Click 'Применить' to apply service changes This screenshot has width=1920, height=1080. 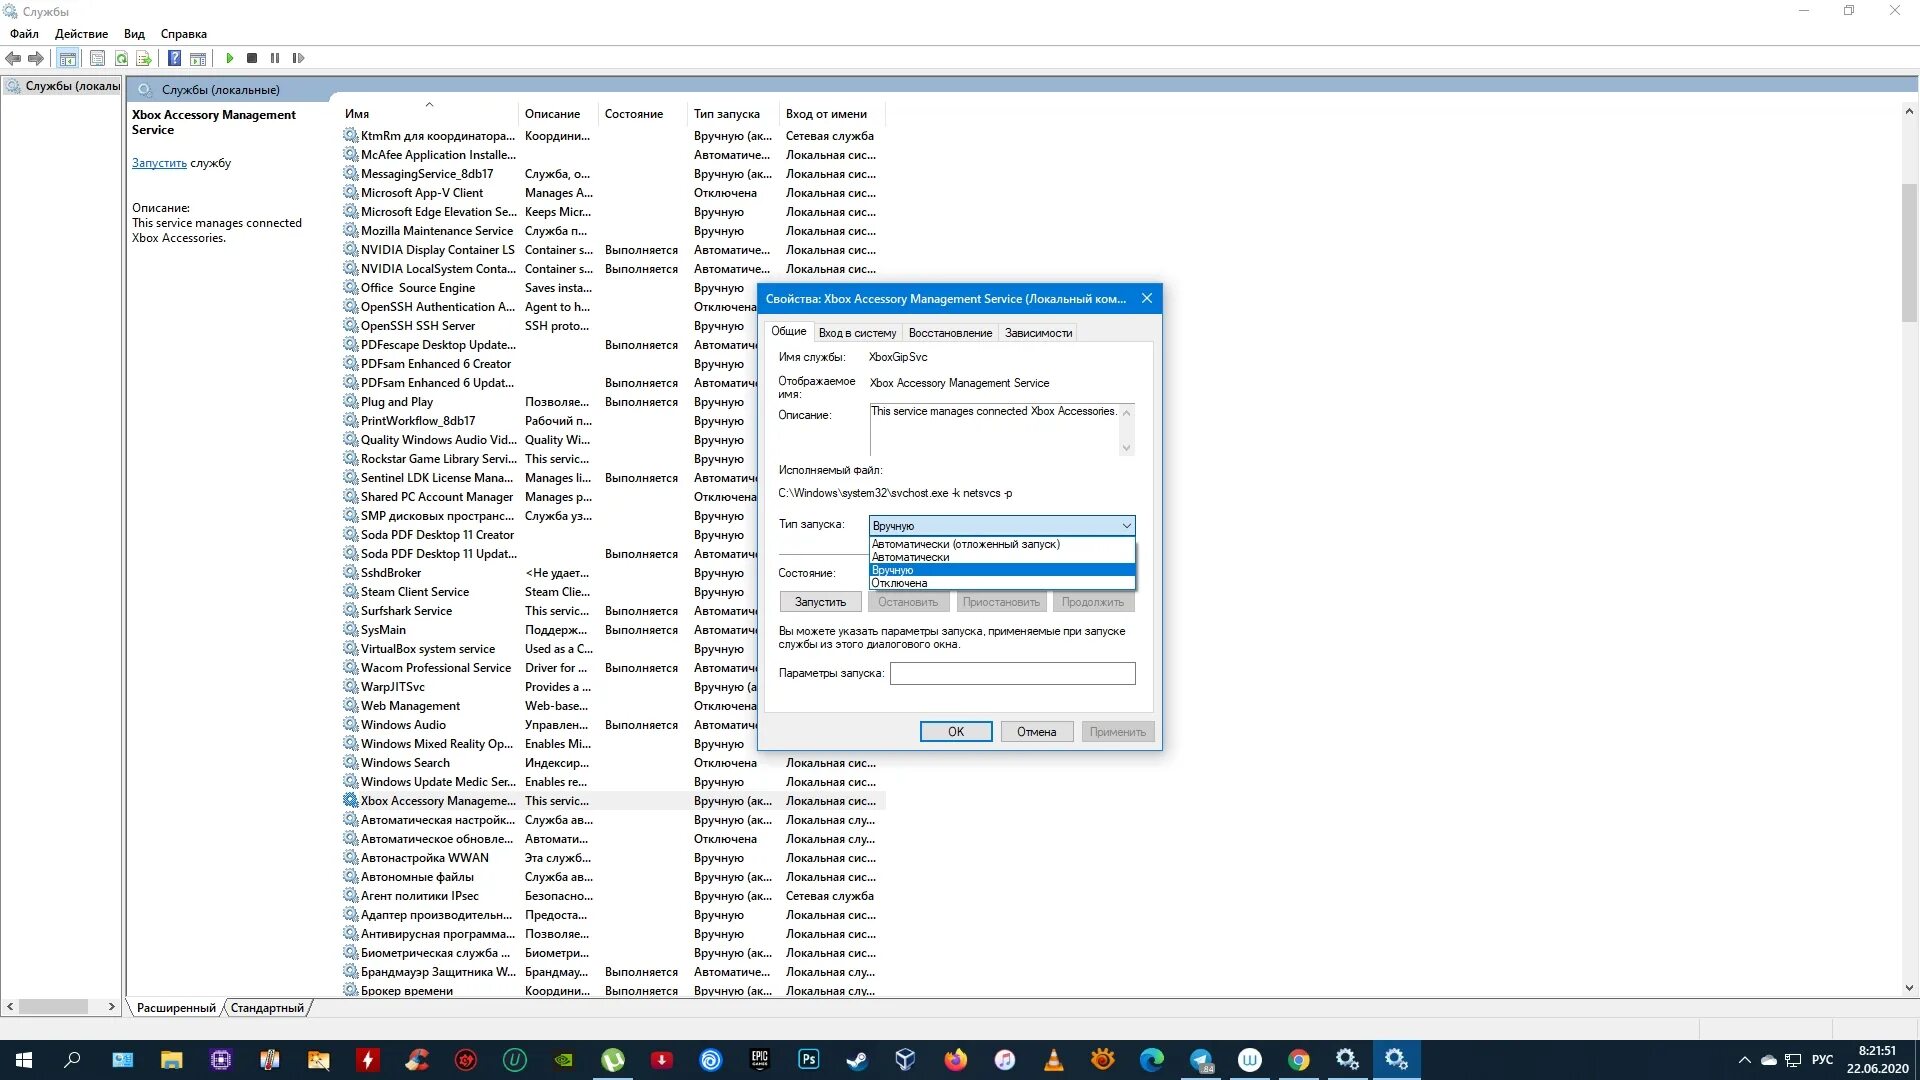pos(1117,731)
